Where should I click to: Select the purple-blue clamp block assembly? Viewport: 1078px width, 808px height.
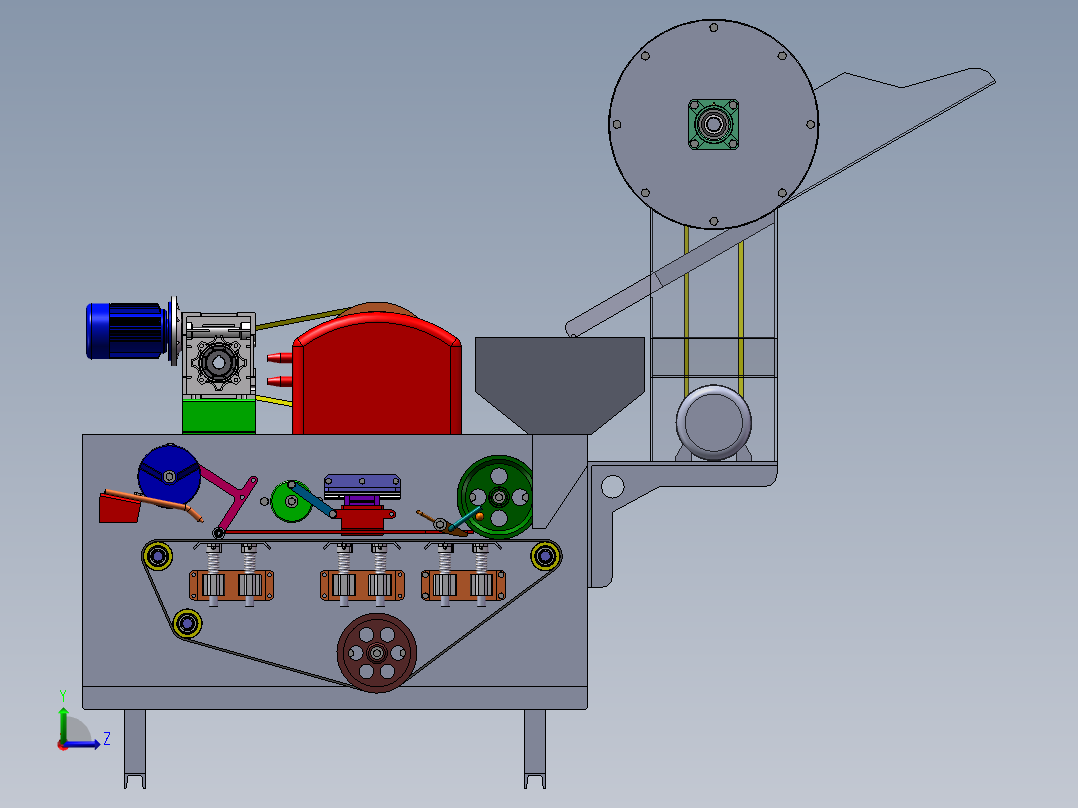pos(362,487)
